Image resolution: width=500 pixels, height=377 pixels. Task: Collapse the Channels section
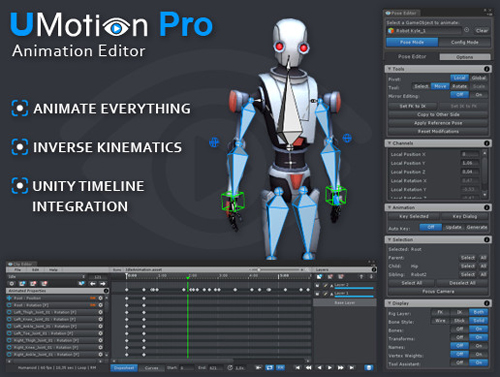[x=389, y=143]
